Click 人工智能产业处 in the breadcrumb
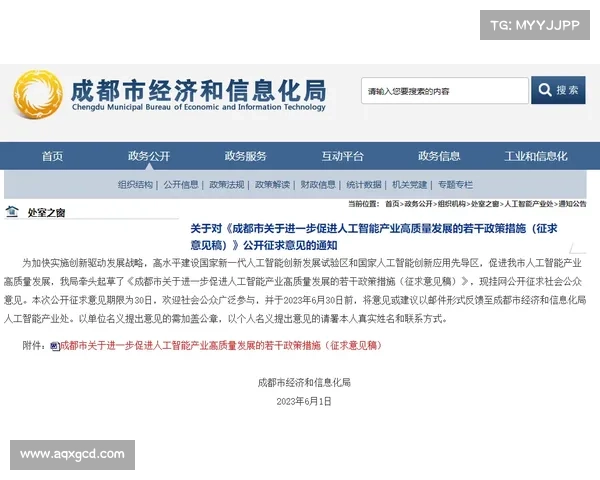Image resolution: width=600 pixels, height=480 pixels. pyautogui.click(x=530, y=204)
